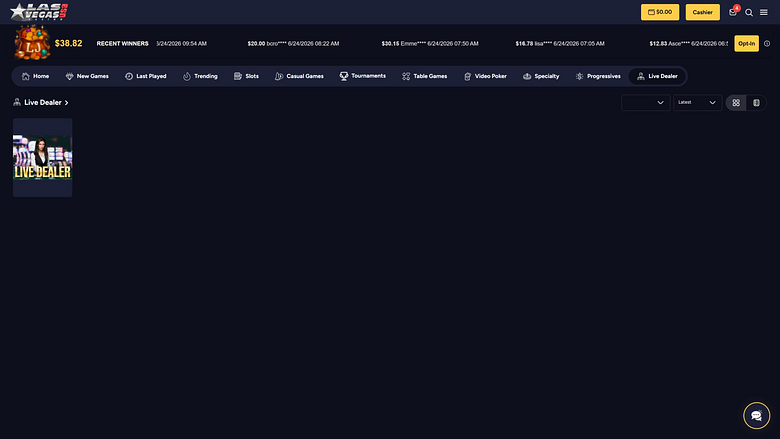The image size is (780, 439).
Task: Open the Progressives category
Action: (x=598, y=76)
